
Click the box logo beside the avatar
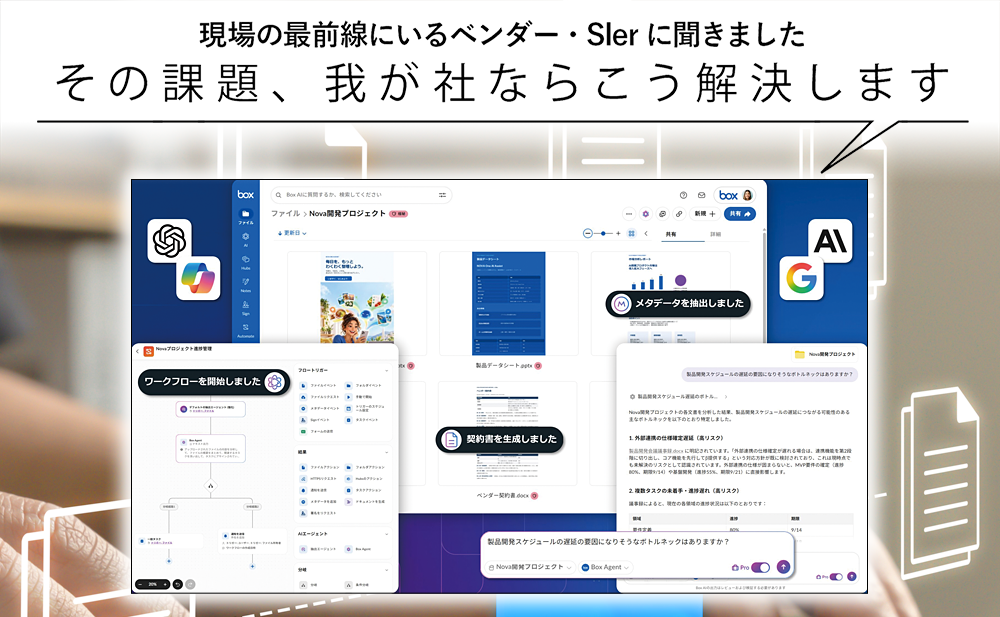(728, 195)
